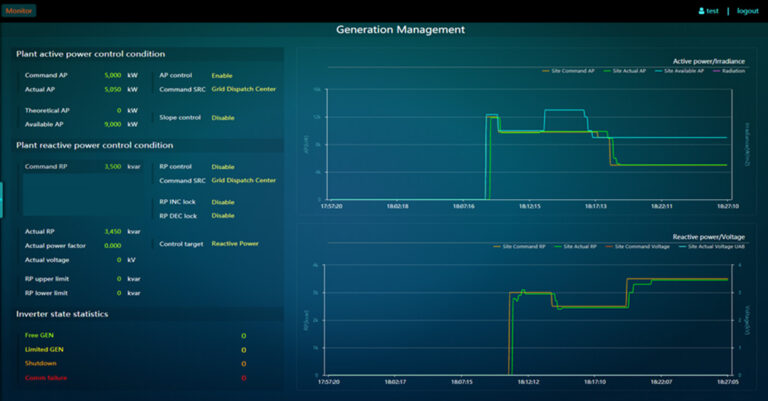The image size is (768, 401).
Task: Open the Control target Reactive Power selector
Action: pos(235,243)
